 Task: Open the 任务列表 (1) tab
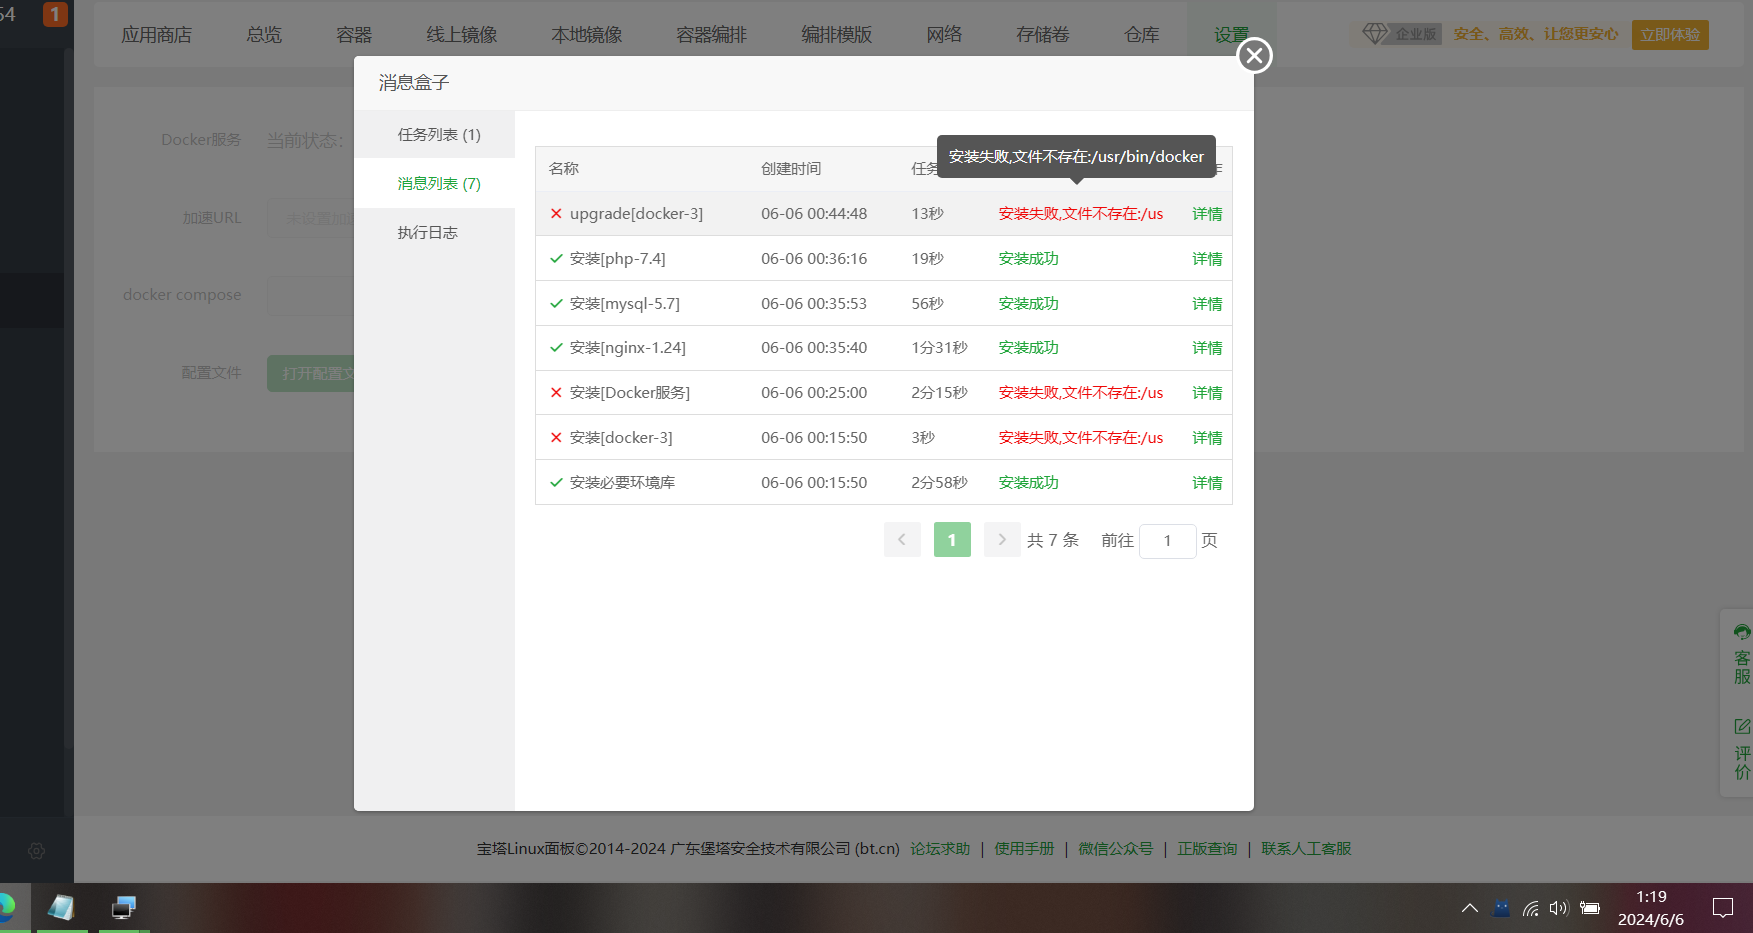[439, 134]
